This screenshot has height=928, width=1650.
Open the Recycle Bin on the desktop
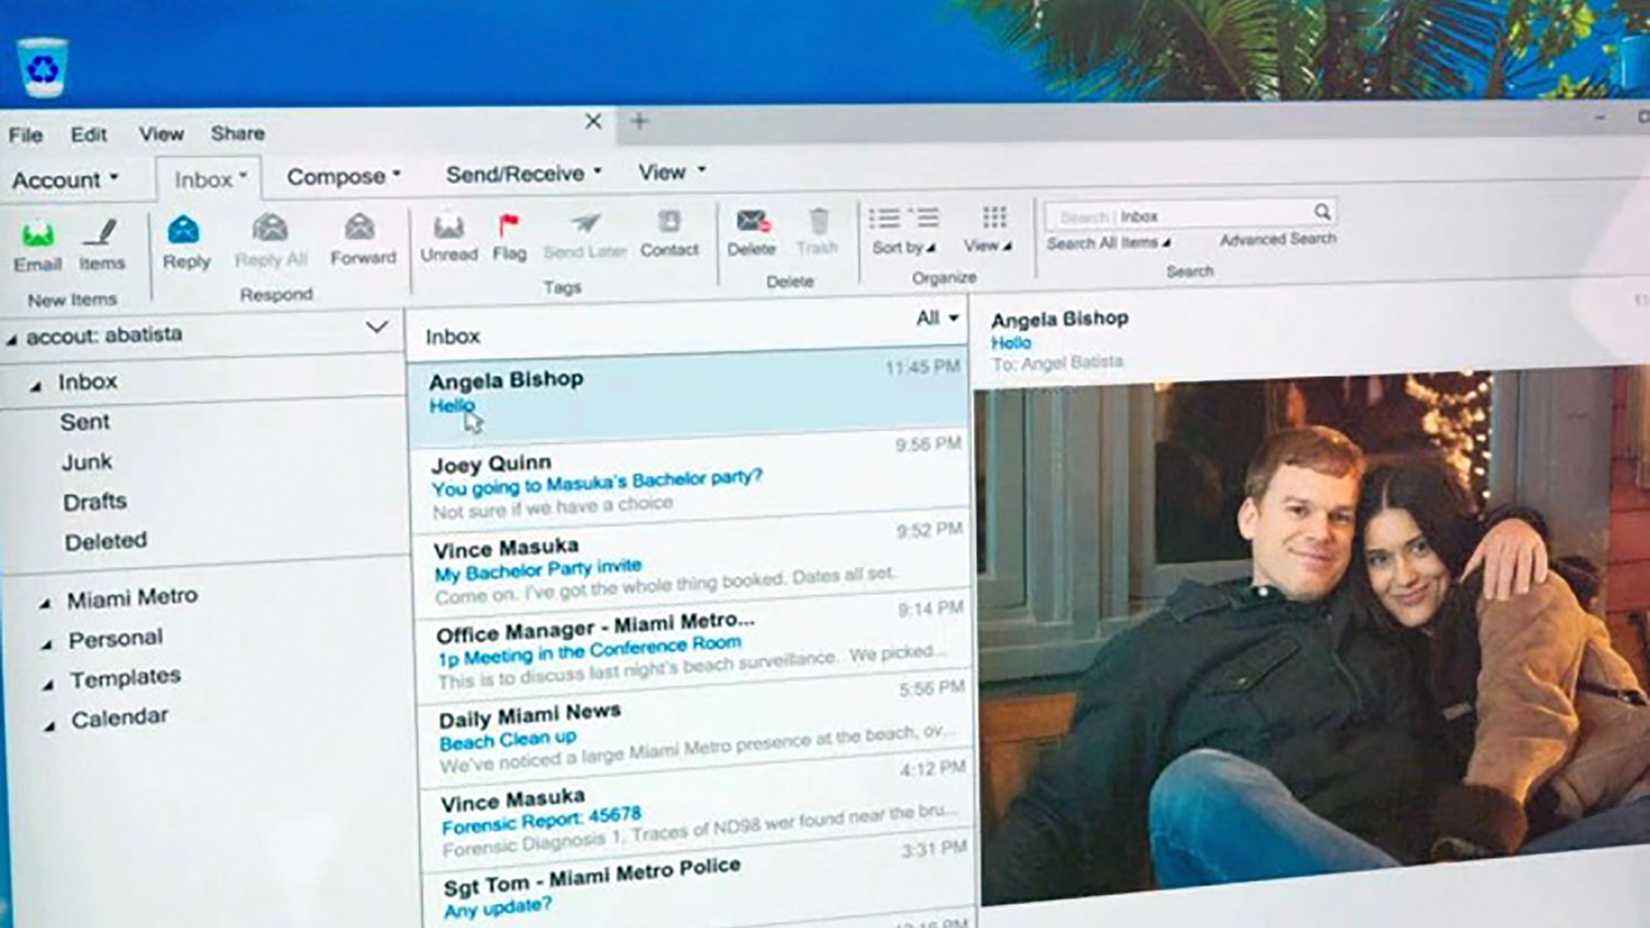(x=43, y=67)
